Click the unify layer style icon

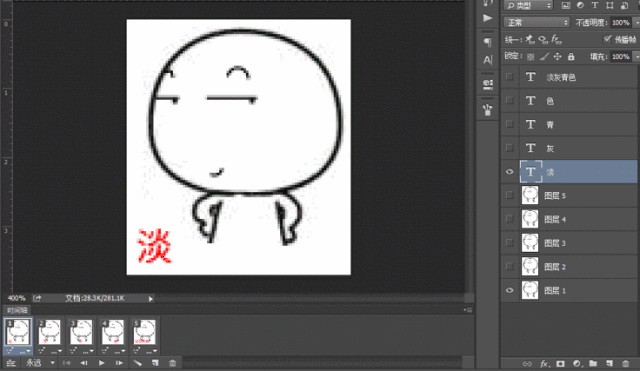[x=556, y=39]
